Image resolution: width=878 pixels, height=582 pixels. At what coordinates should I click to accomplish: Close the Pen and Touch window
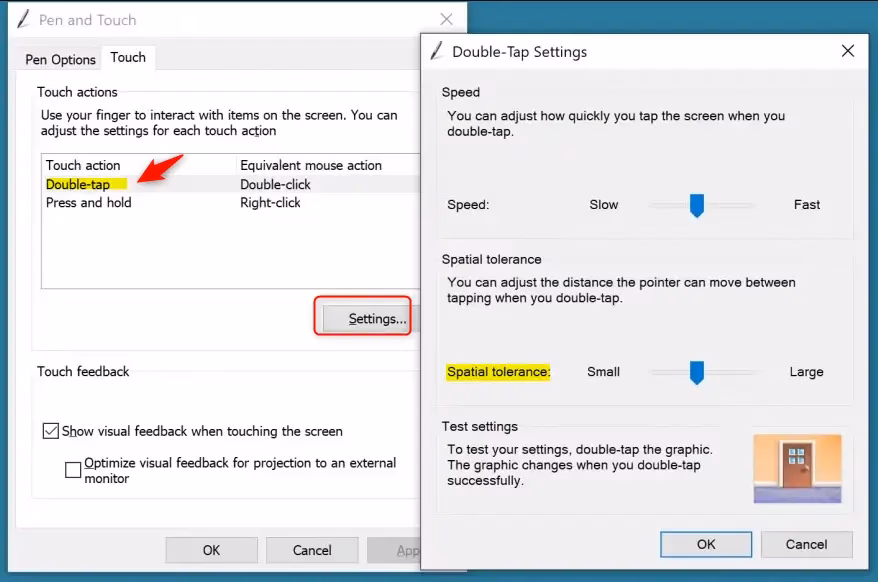coord(447,19)
